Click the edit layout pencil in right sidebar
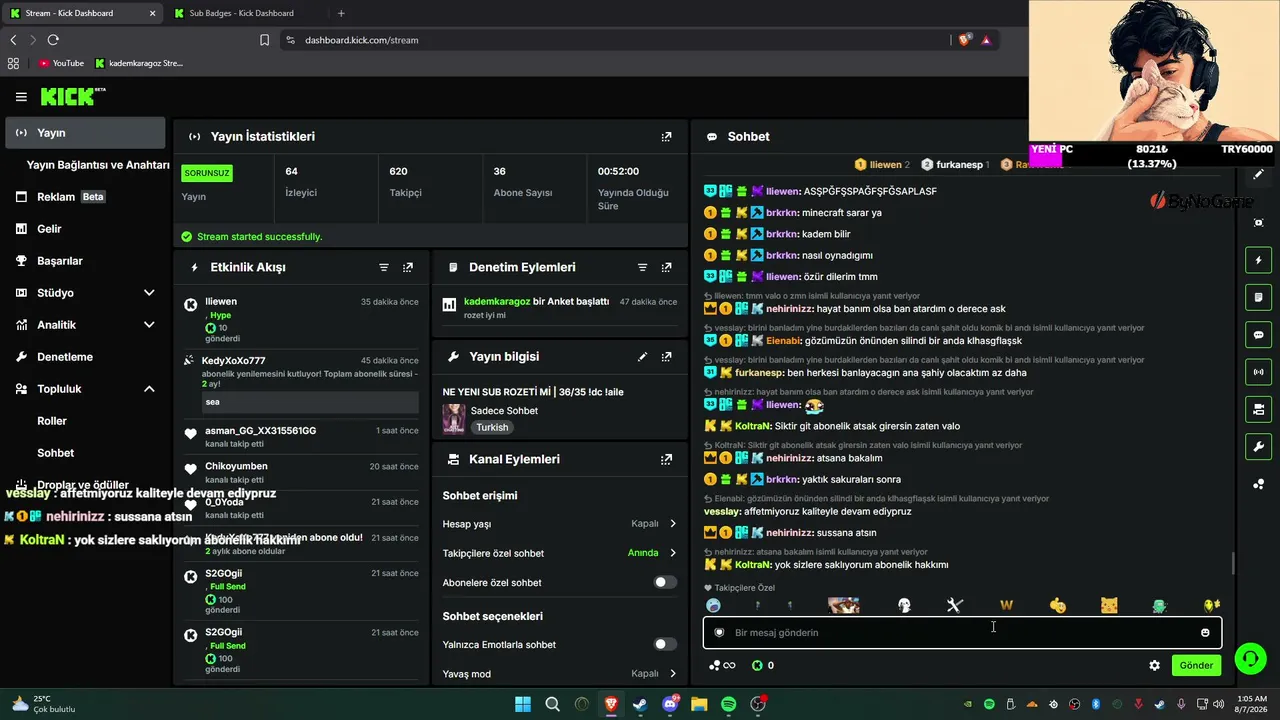 [x=1258, y=174]
